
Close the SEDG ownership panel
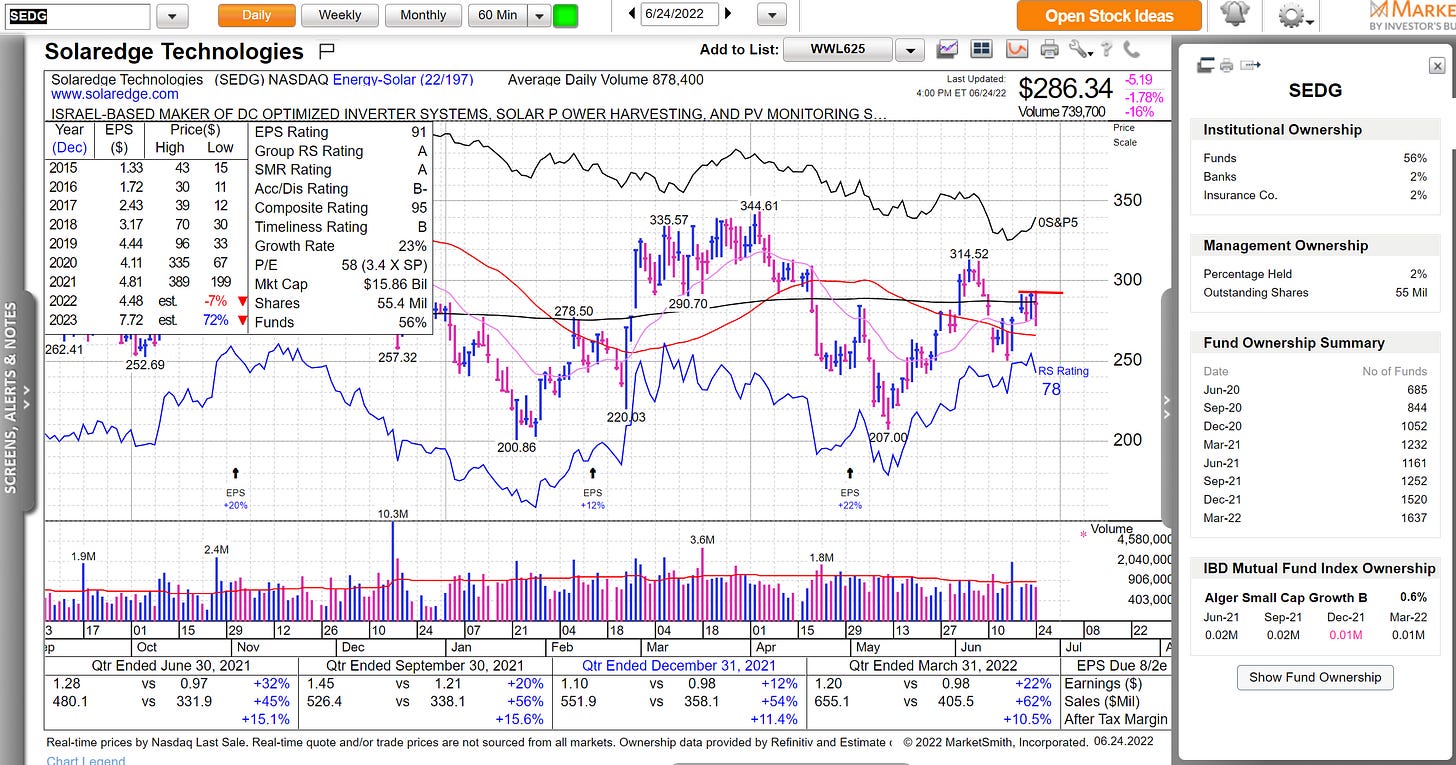tap(1437, 65)
